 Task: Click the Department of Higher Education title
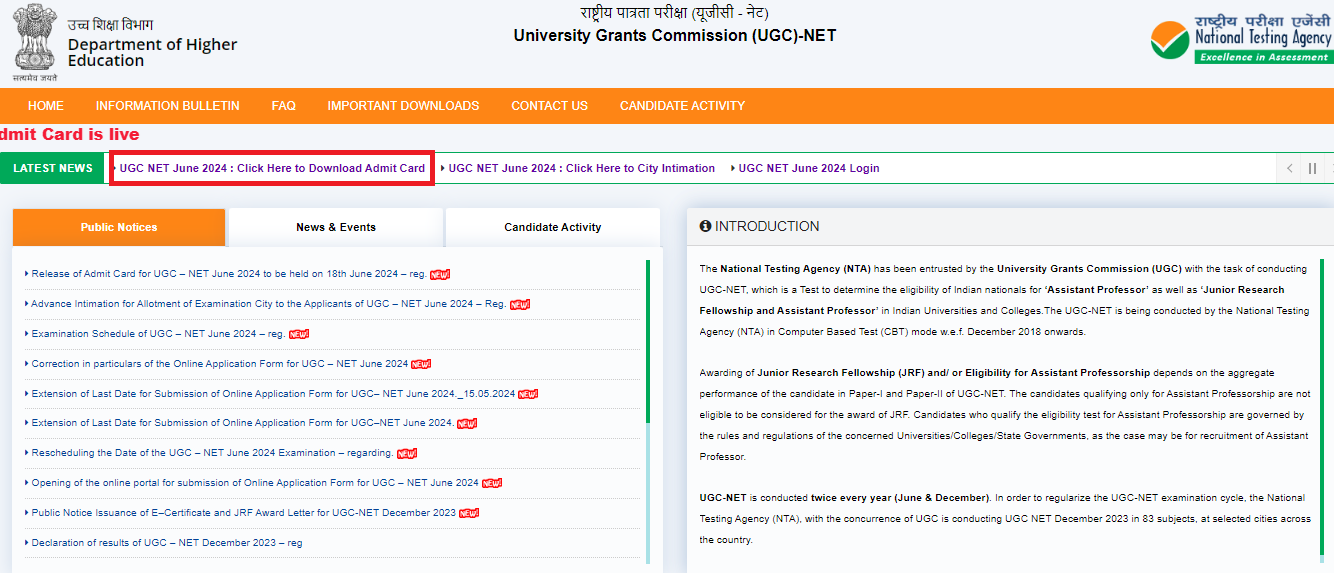[x=152, y=52]
